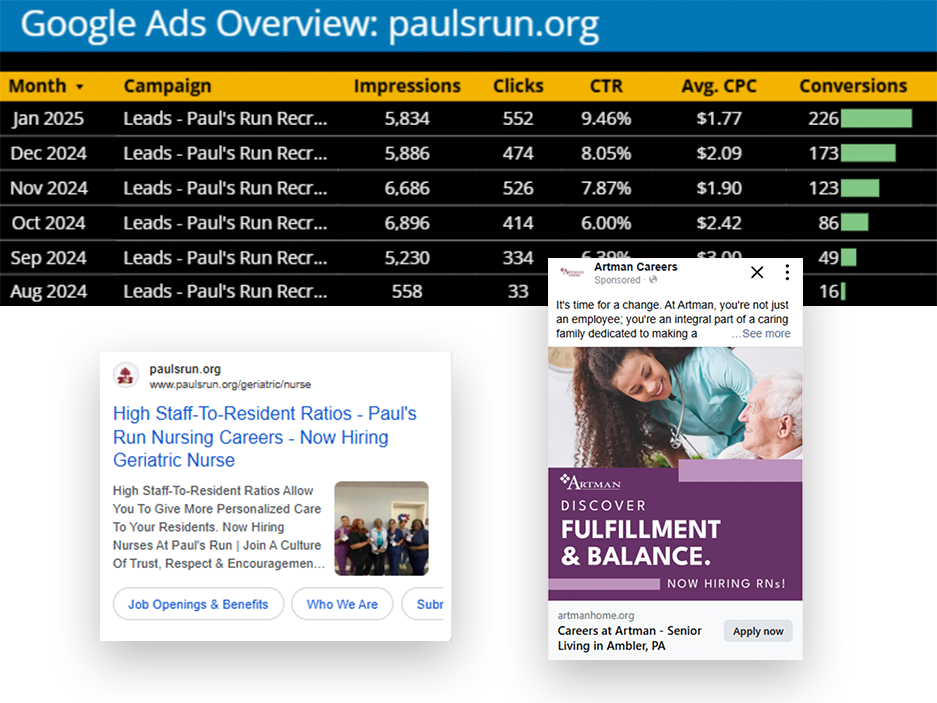Click the CTR column header
937x703 pixels.
(x=606, y=86)
